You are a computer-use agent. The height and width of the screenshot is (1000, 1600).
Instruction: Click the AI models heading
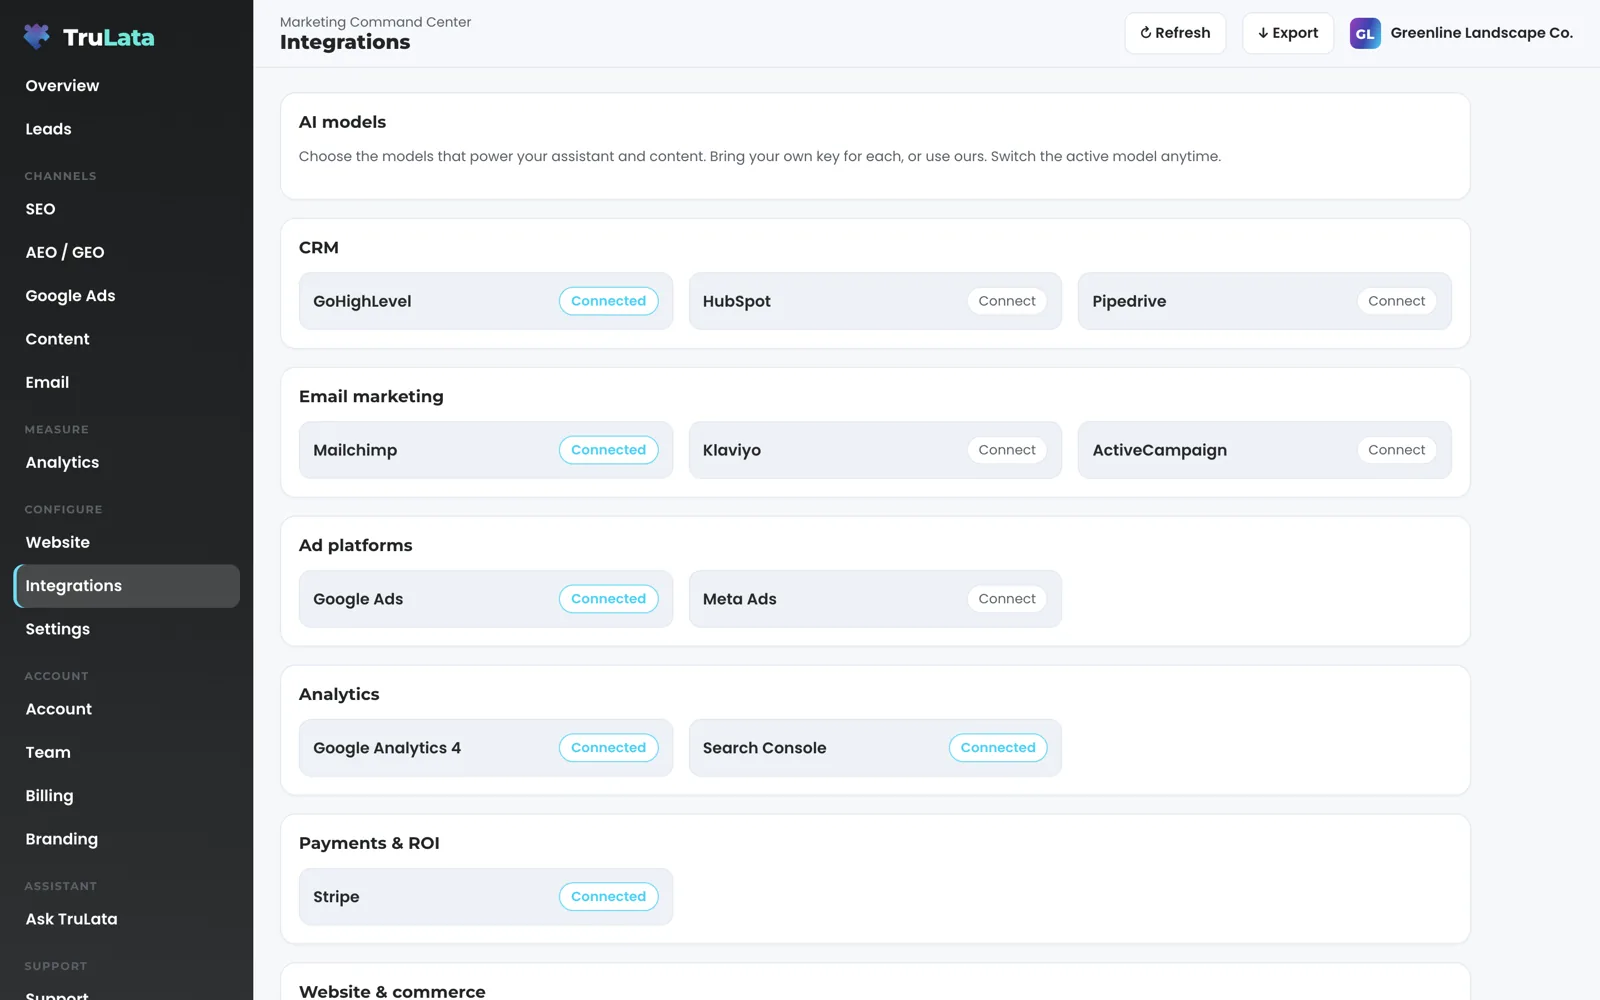342,122
